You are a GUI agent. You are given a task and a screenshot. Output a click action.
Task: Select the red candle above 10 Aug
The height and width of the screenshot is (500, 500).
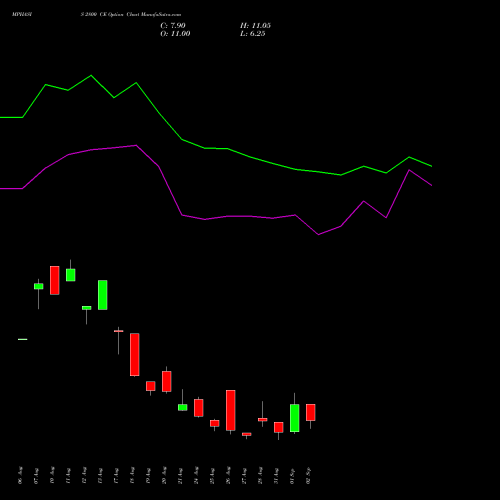[x=55, y=280]
